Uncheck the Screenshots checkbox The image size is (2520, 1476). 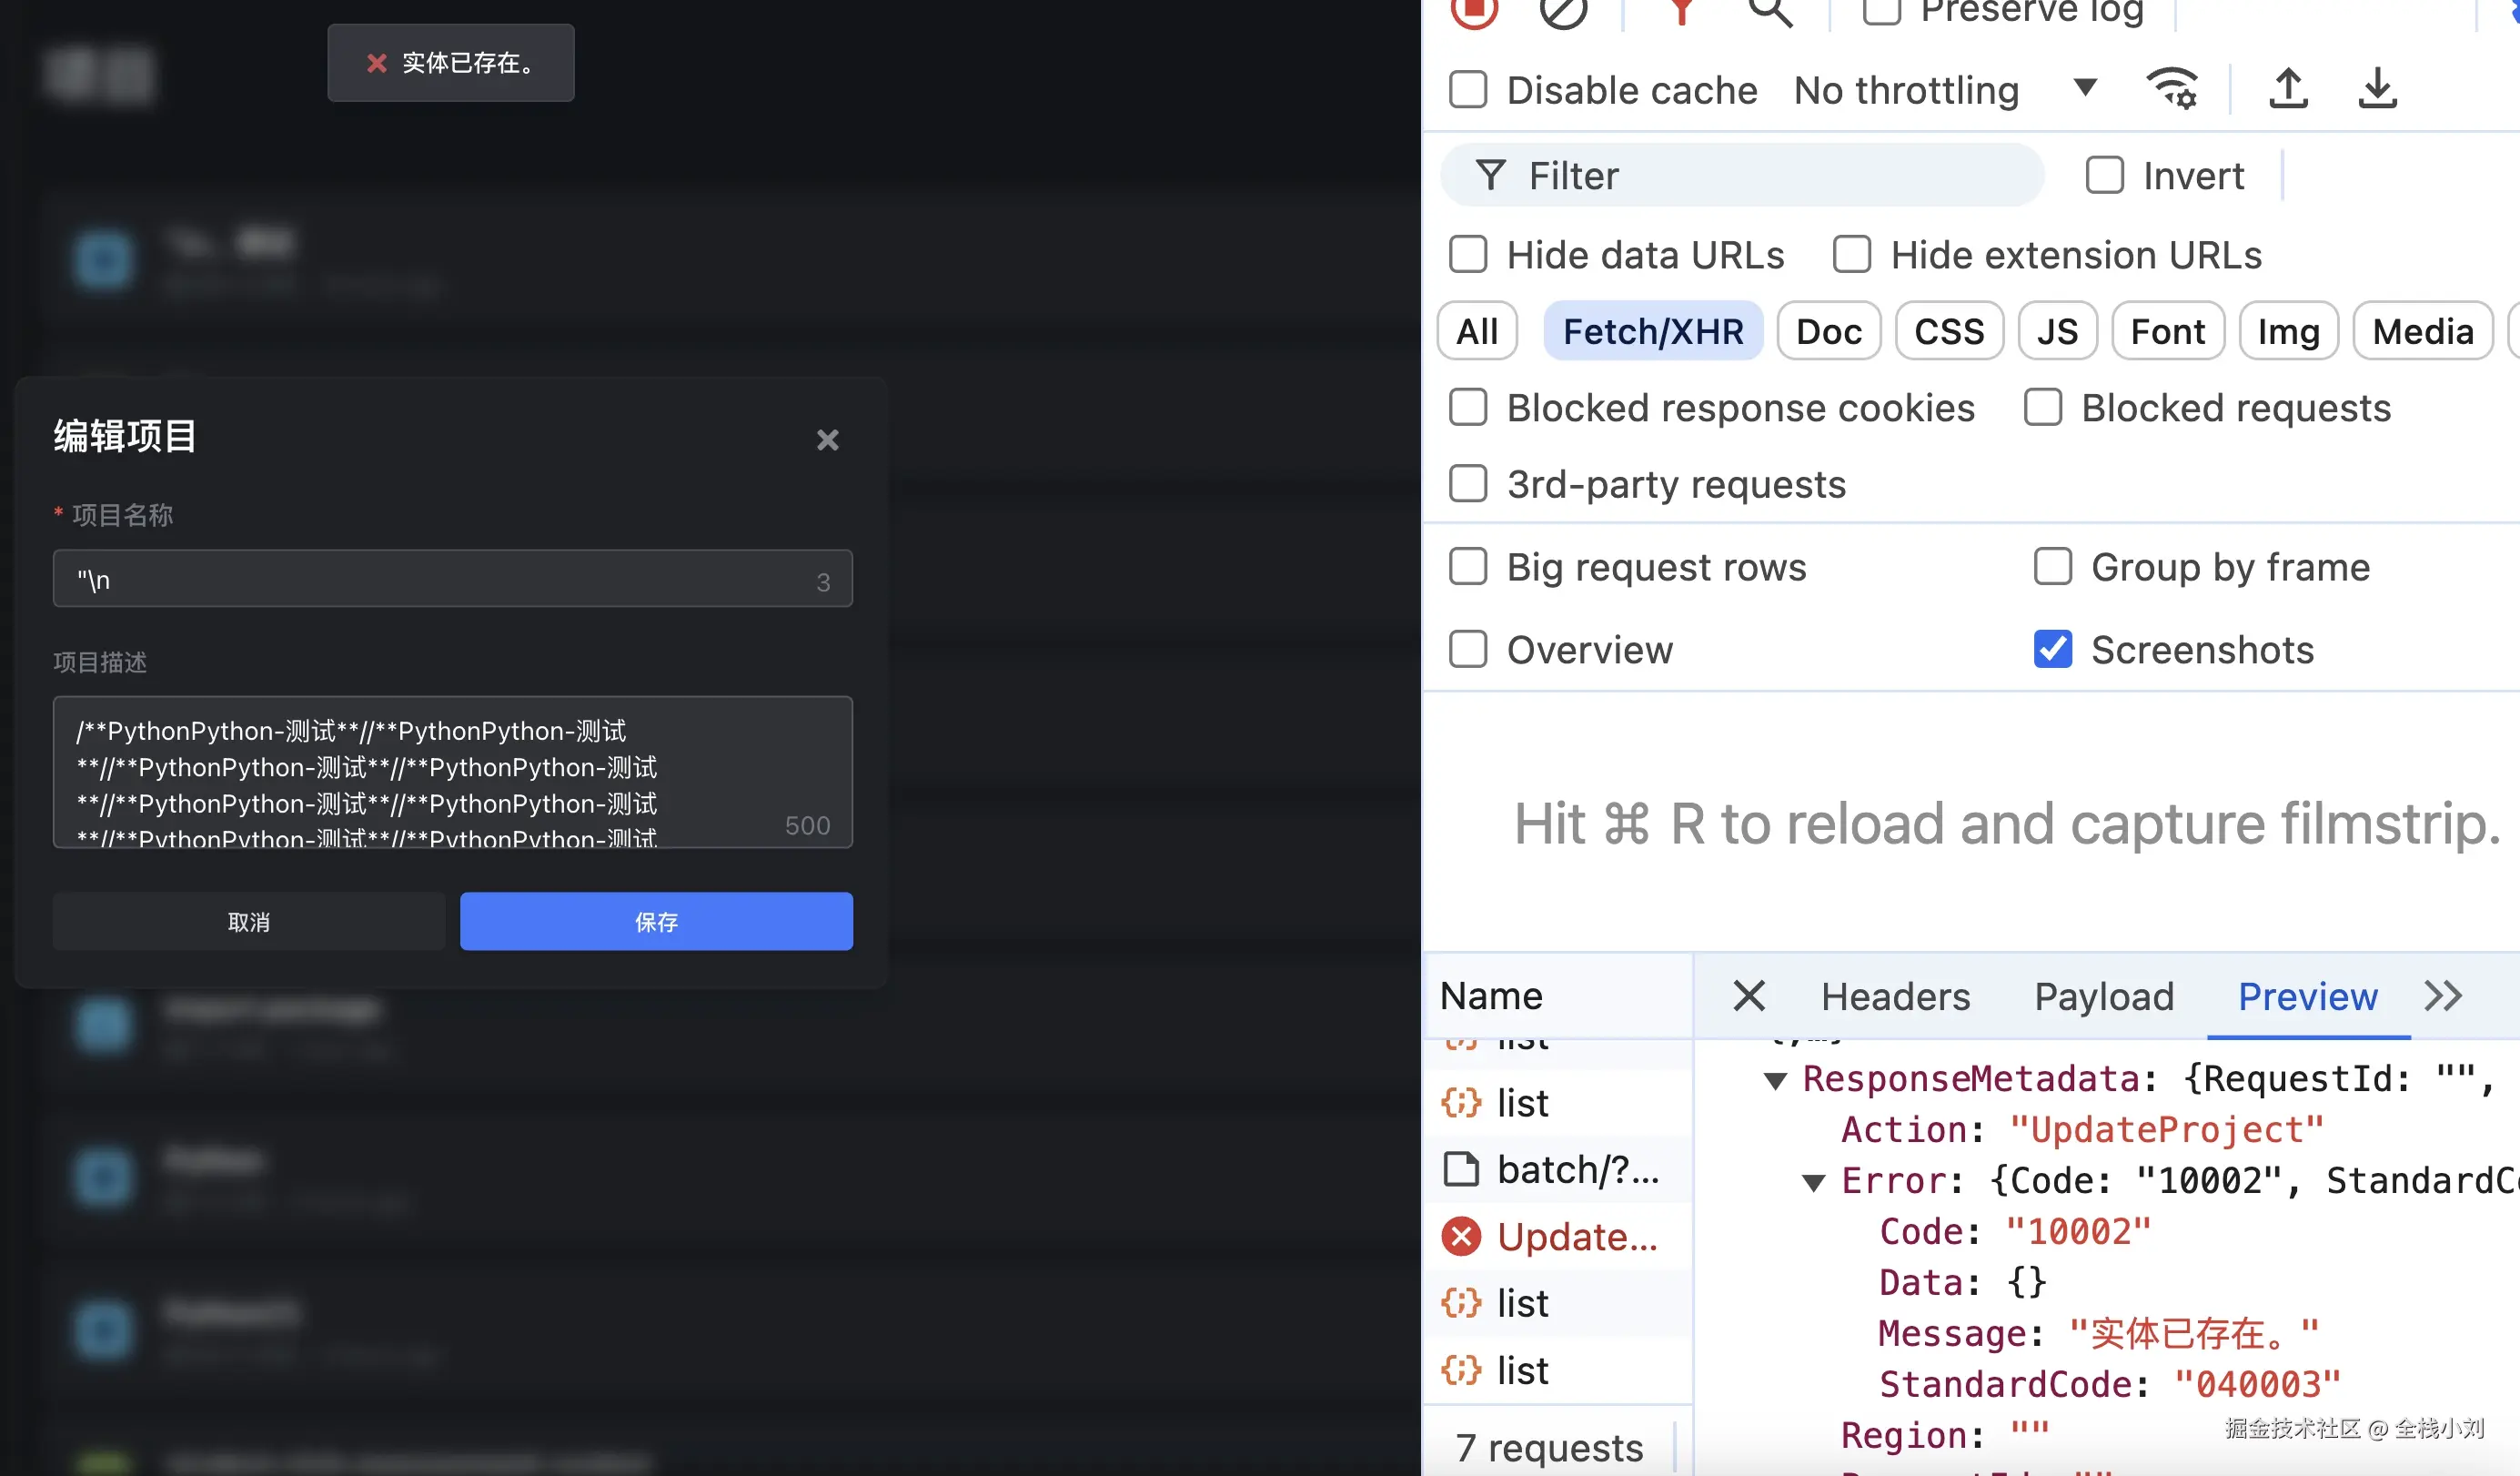pos(2052,650)
